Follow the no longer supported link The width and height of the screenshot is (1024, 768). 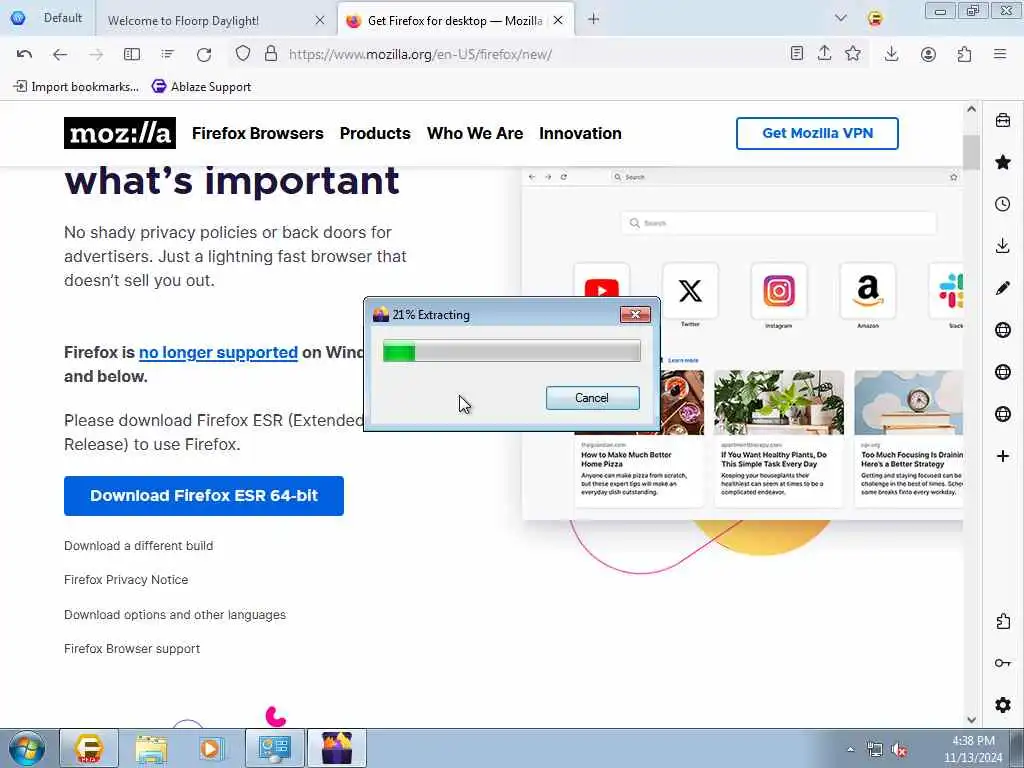click(x=218, y=353)
